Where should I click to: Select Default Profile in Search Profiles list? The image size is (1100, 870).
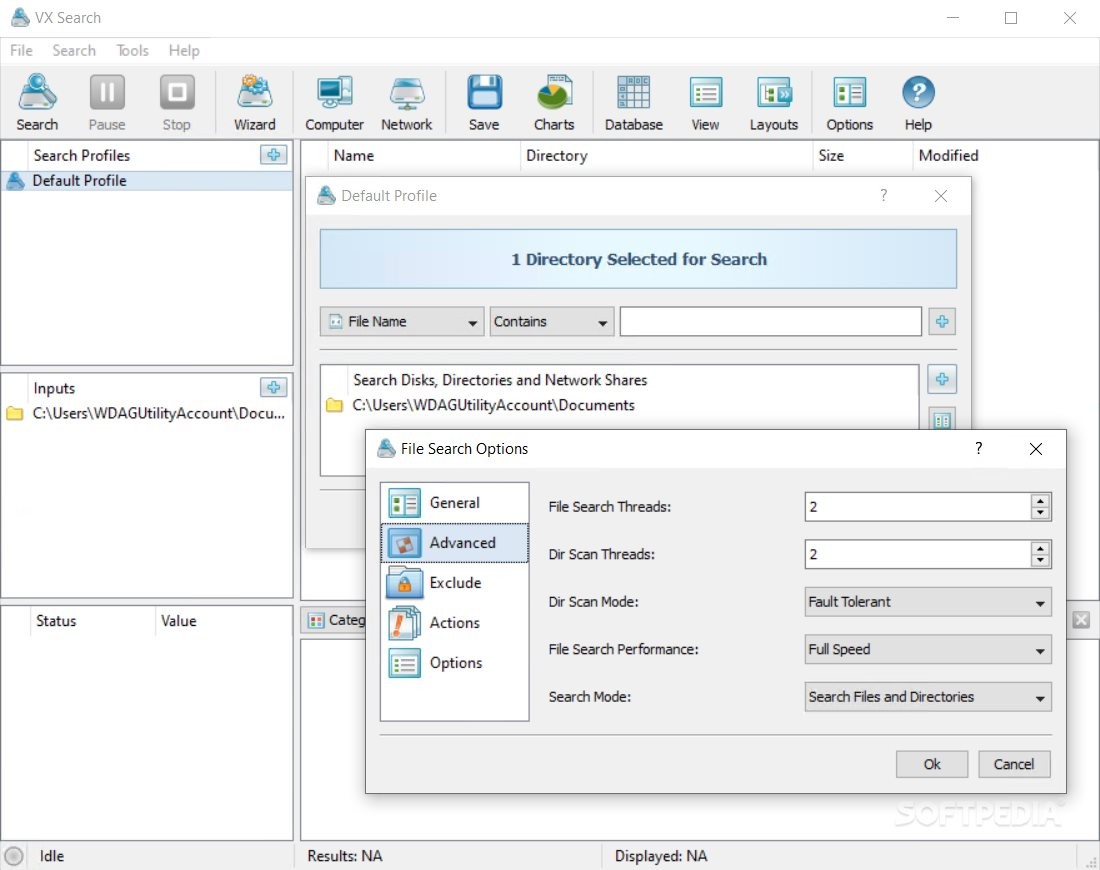click(147, 181)
